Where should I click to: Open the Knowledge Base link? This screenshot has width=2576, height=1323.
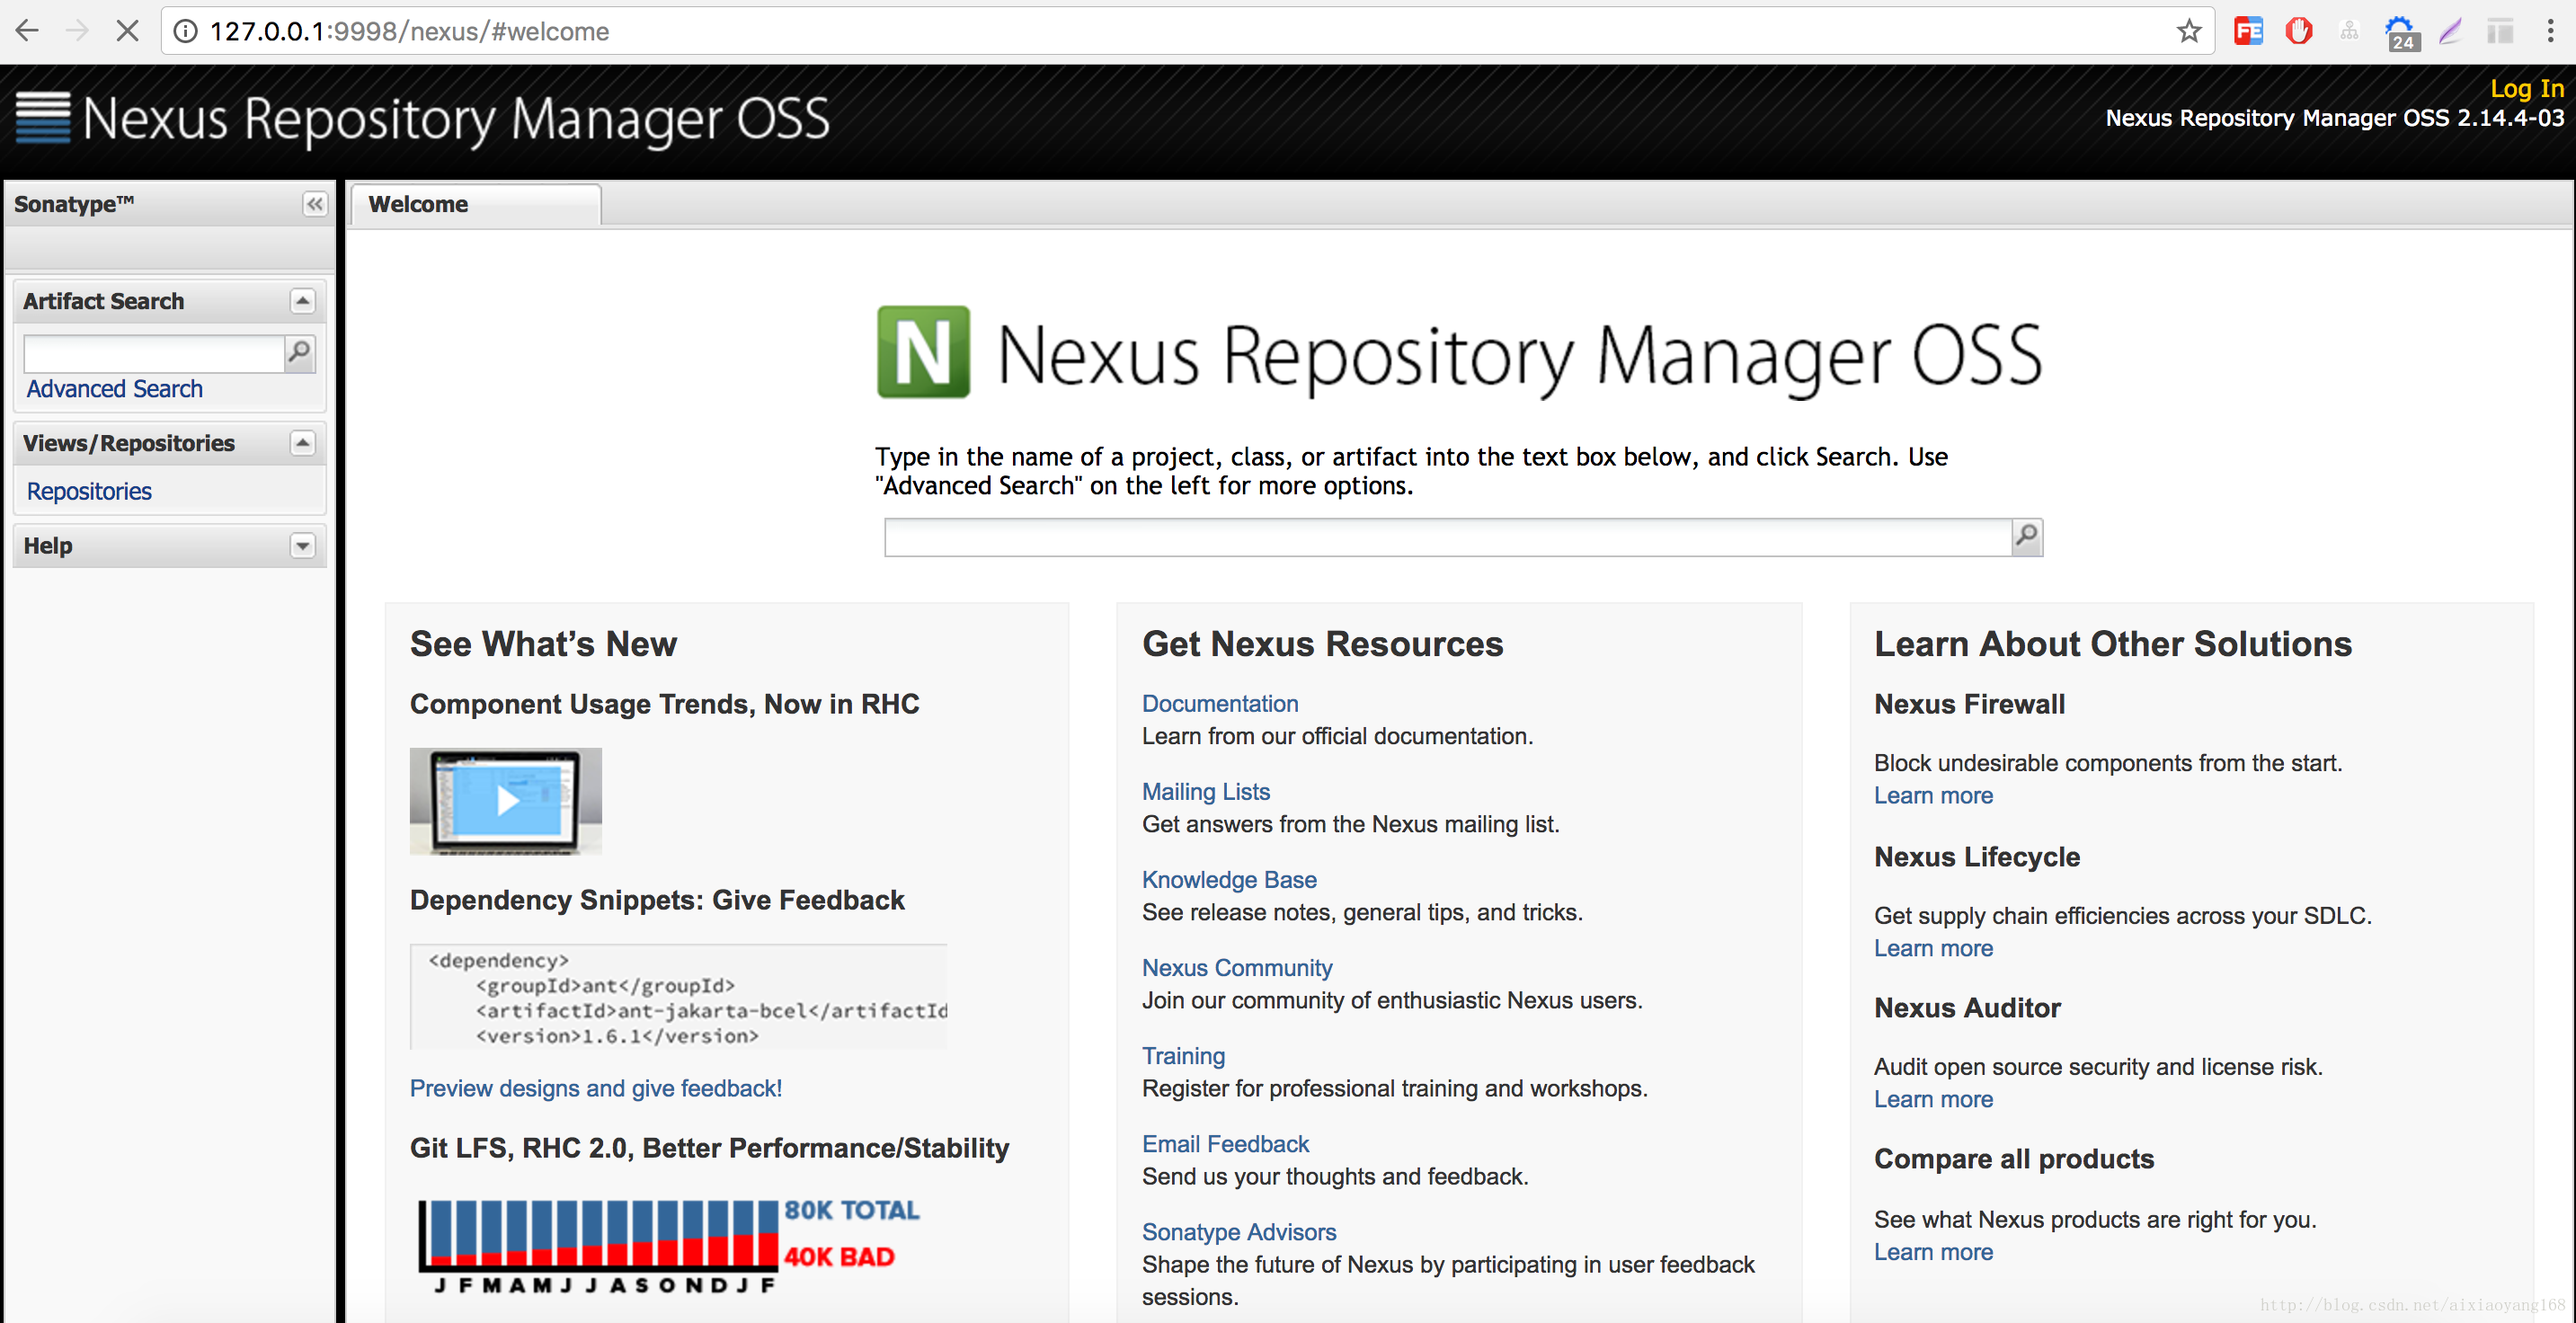point(1229,879)
